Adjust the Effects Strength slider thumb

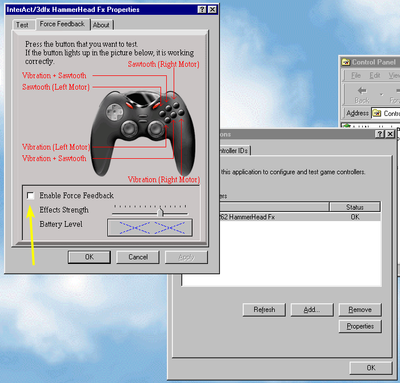tap(161, 212)
